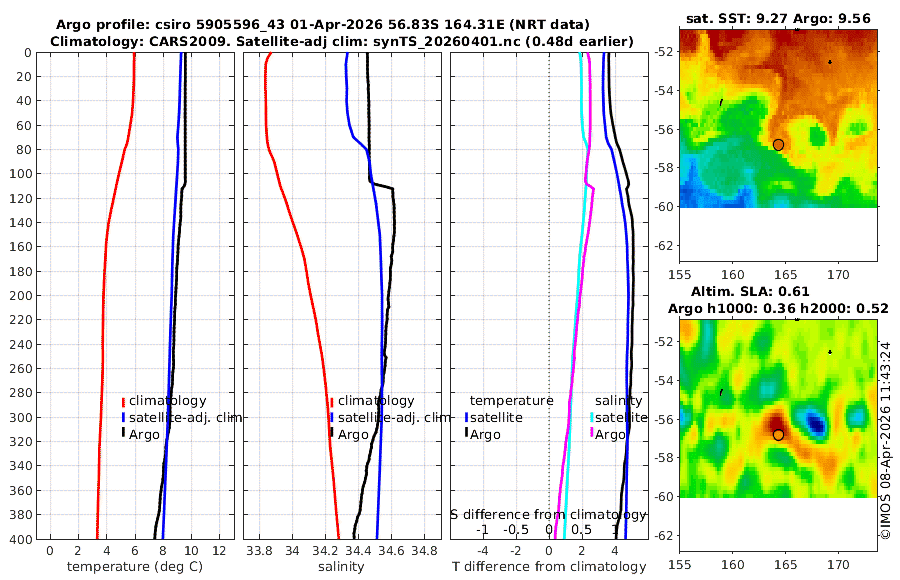Click magenta salinity Argo legend marker
The width and height of the screenshot is (900, 580).
pyautogui.click(x=591, y=434)
